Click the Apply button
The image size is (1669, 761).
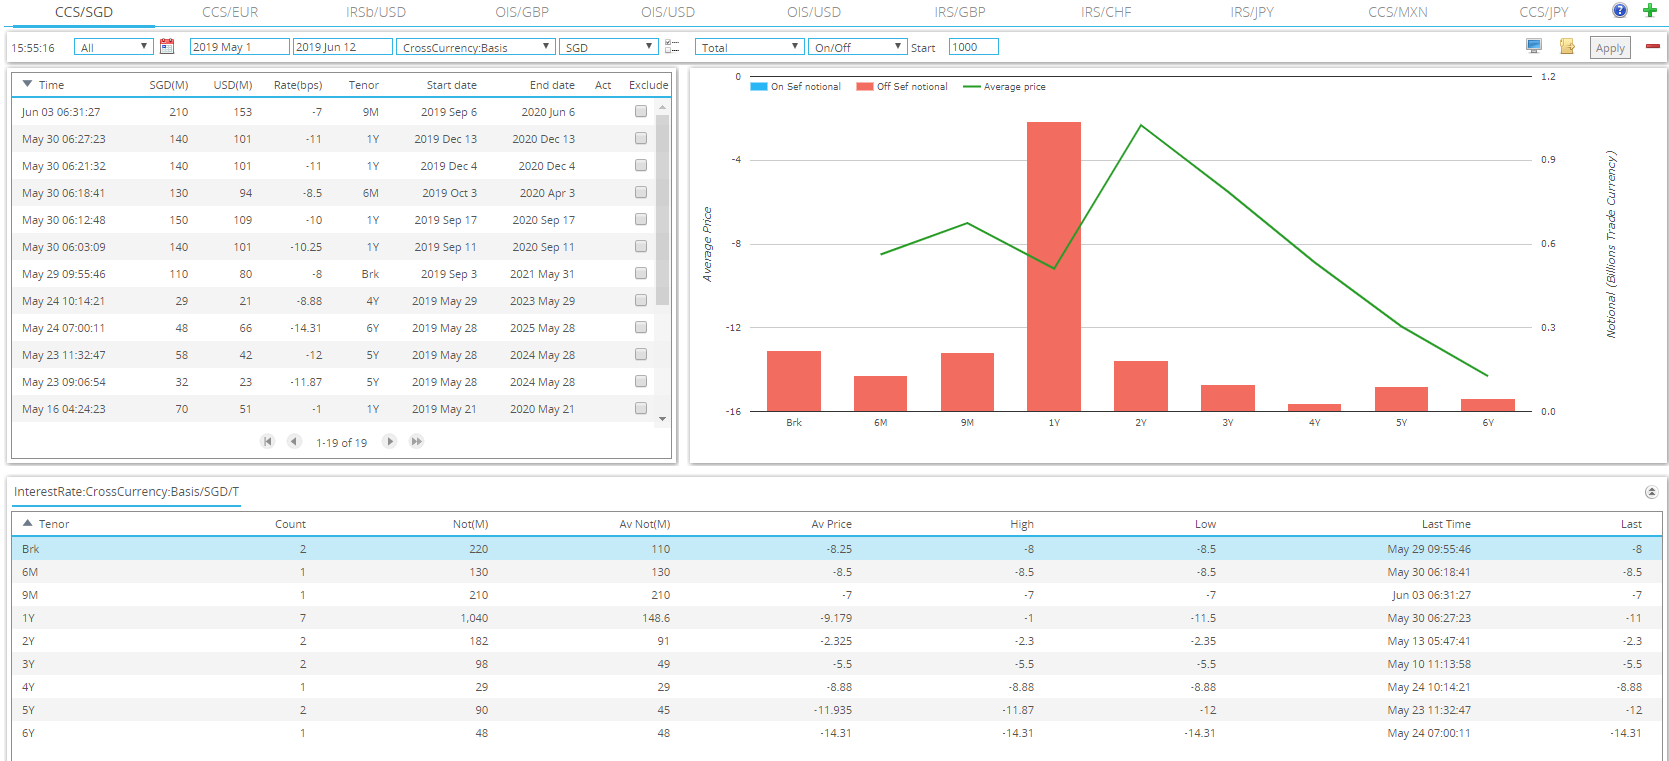click(x=1610, y=48)
